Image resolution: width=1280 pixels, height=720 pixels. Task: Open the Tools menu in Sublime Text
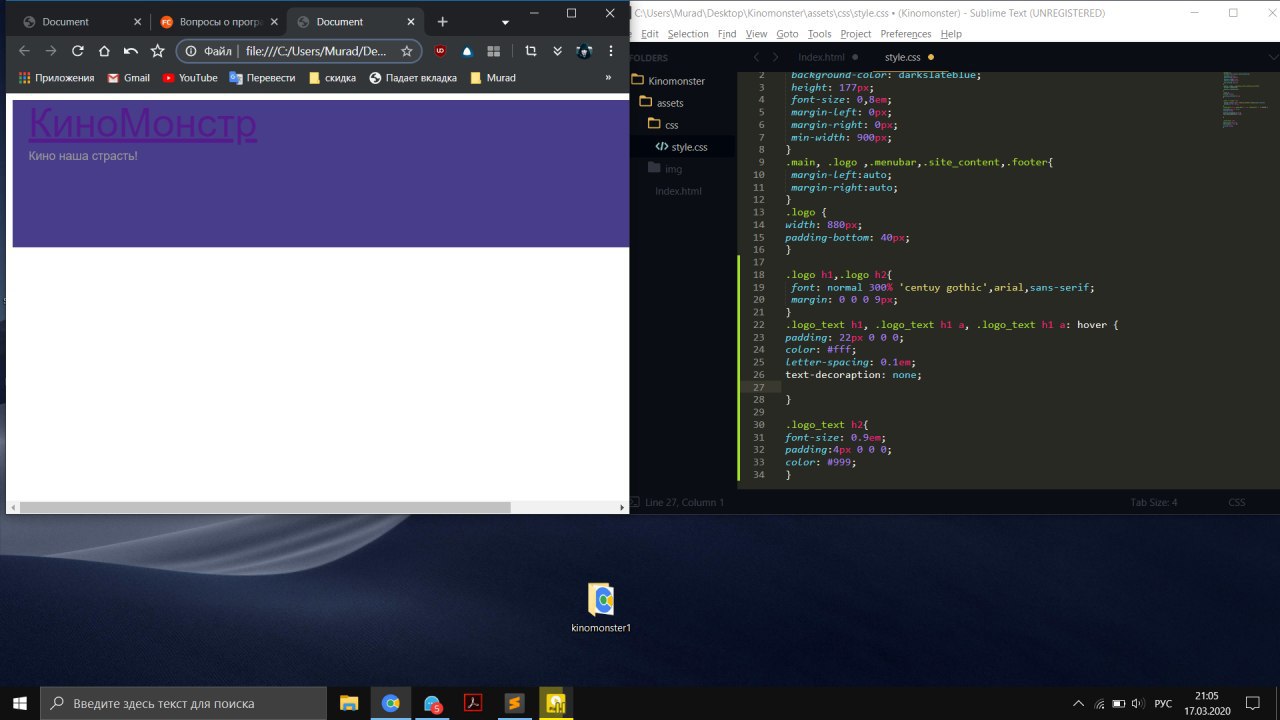pyautogui.click(x=819, y=34)
